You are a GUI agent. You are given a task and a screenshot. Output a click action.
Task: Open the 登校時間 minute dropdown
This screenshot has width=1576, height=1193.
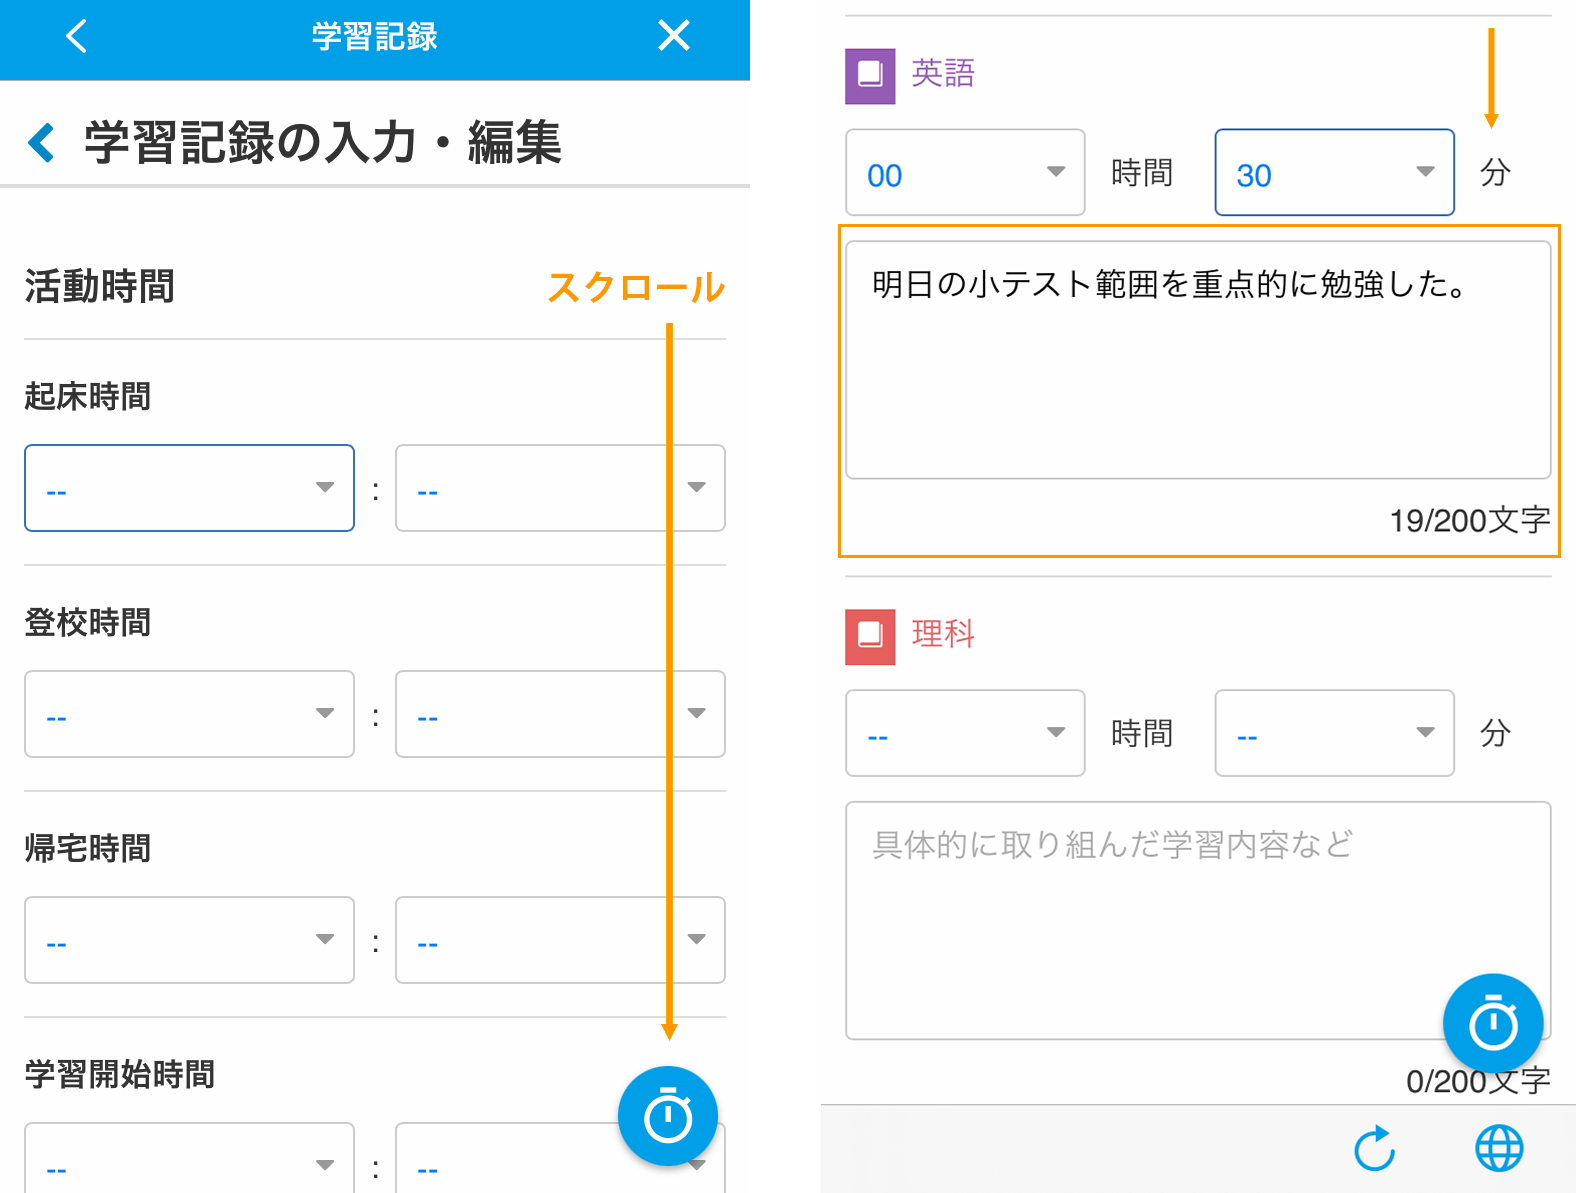coord(560,714)
